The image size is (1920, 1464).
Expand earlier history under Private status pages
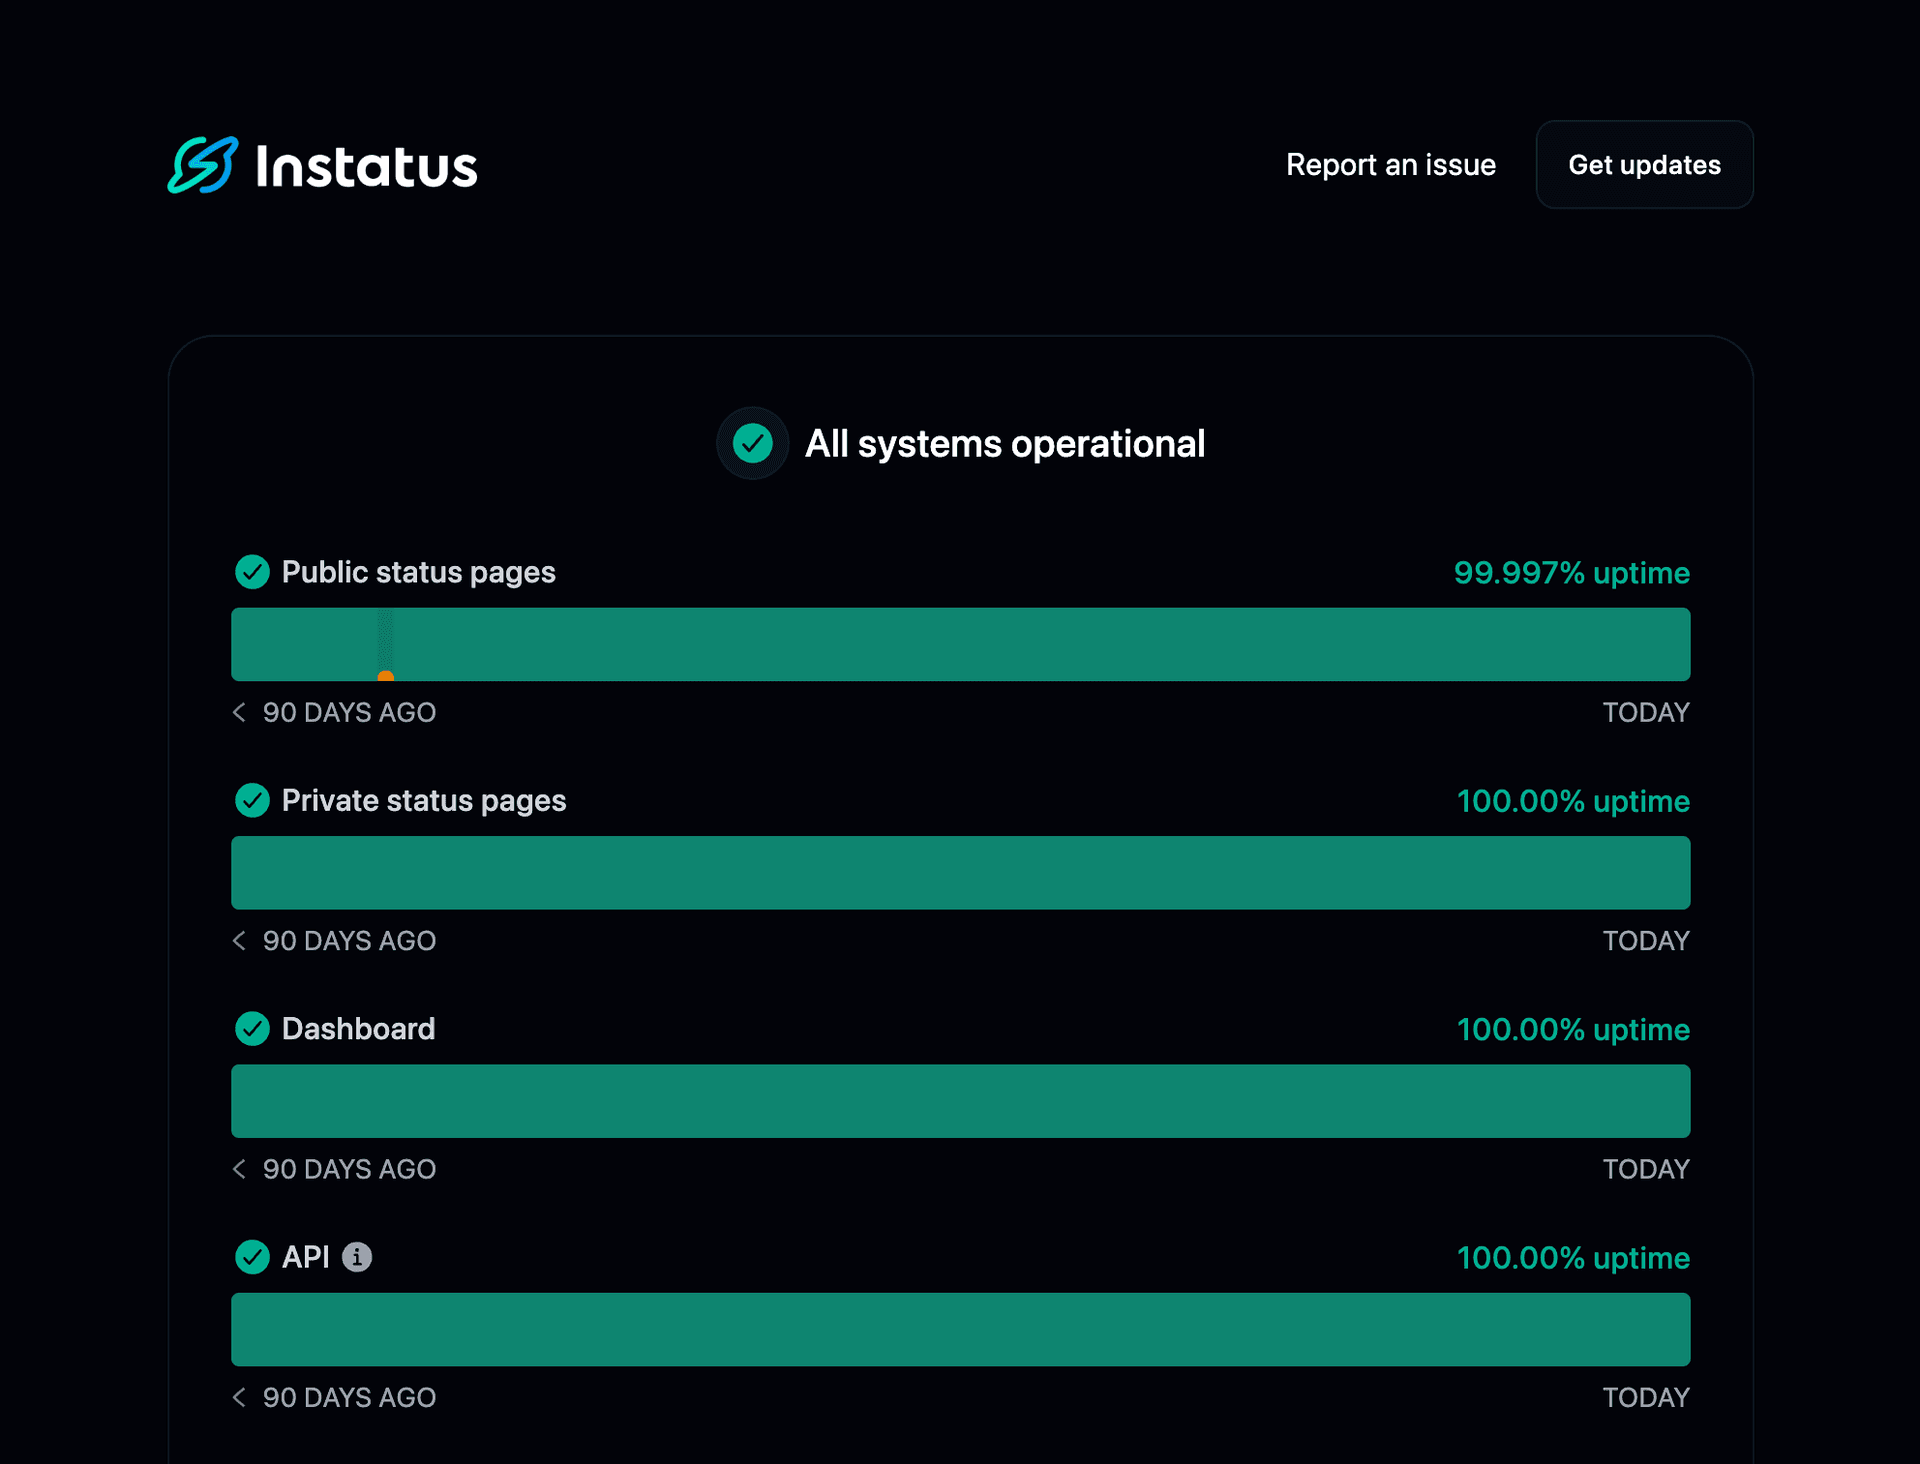pos(239,940)
